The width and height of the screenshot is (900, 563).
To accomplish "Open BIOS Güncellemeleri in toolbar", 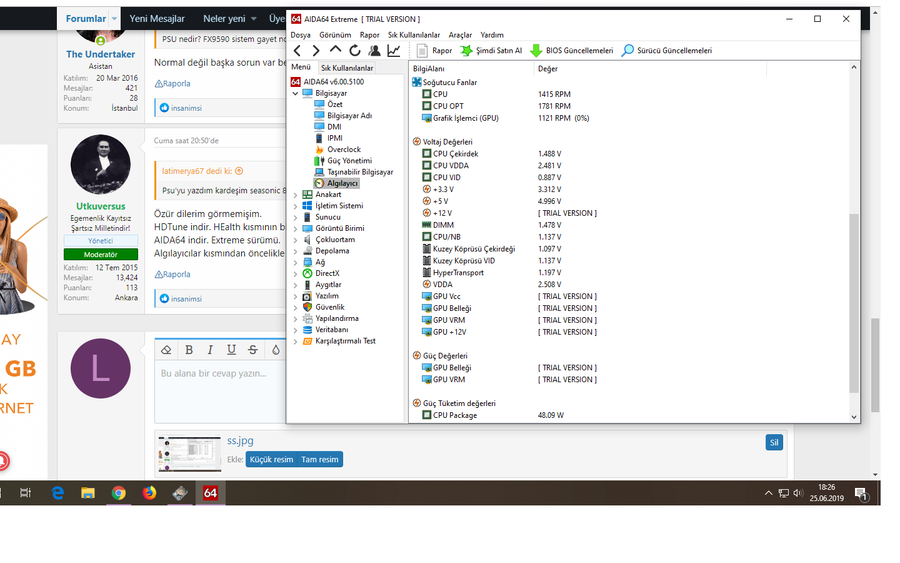I will tap(572, 51).
